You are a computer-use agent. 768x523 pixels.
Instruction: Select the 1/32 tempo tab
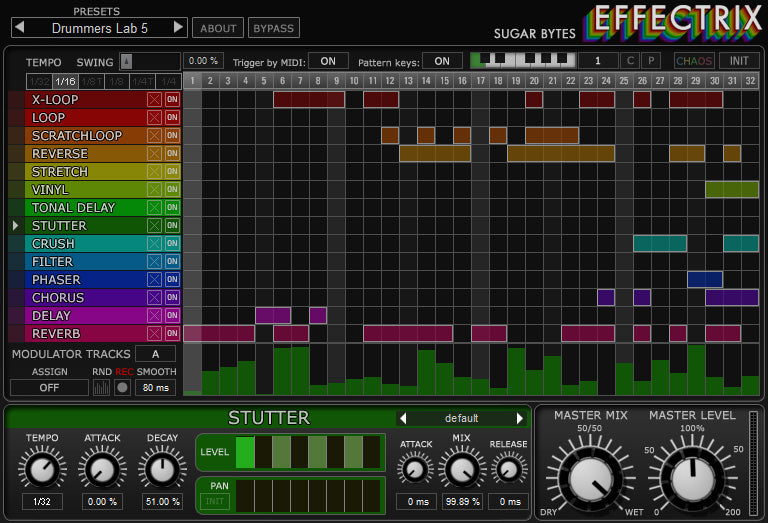point(39,81)
